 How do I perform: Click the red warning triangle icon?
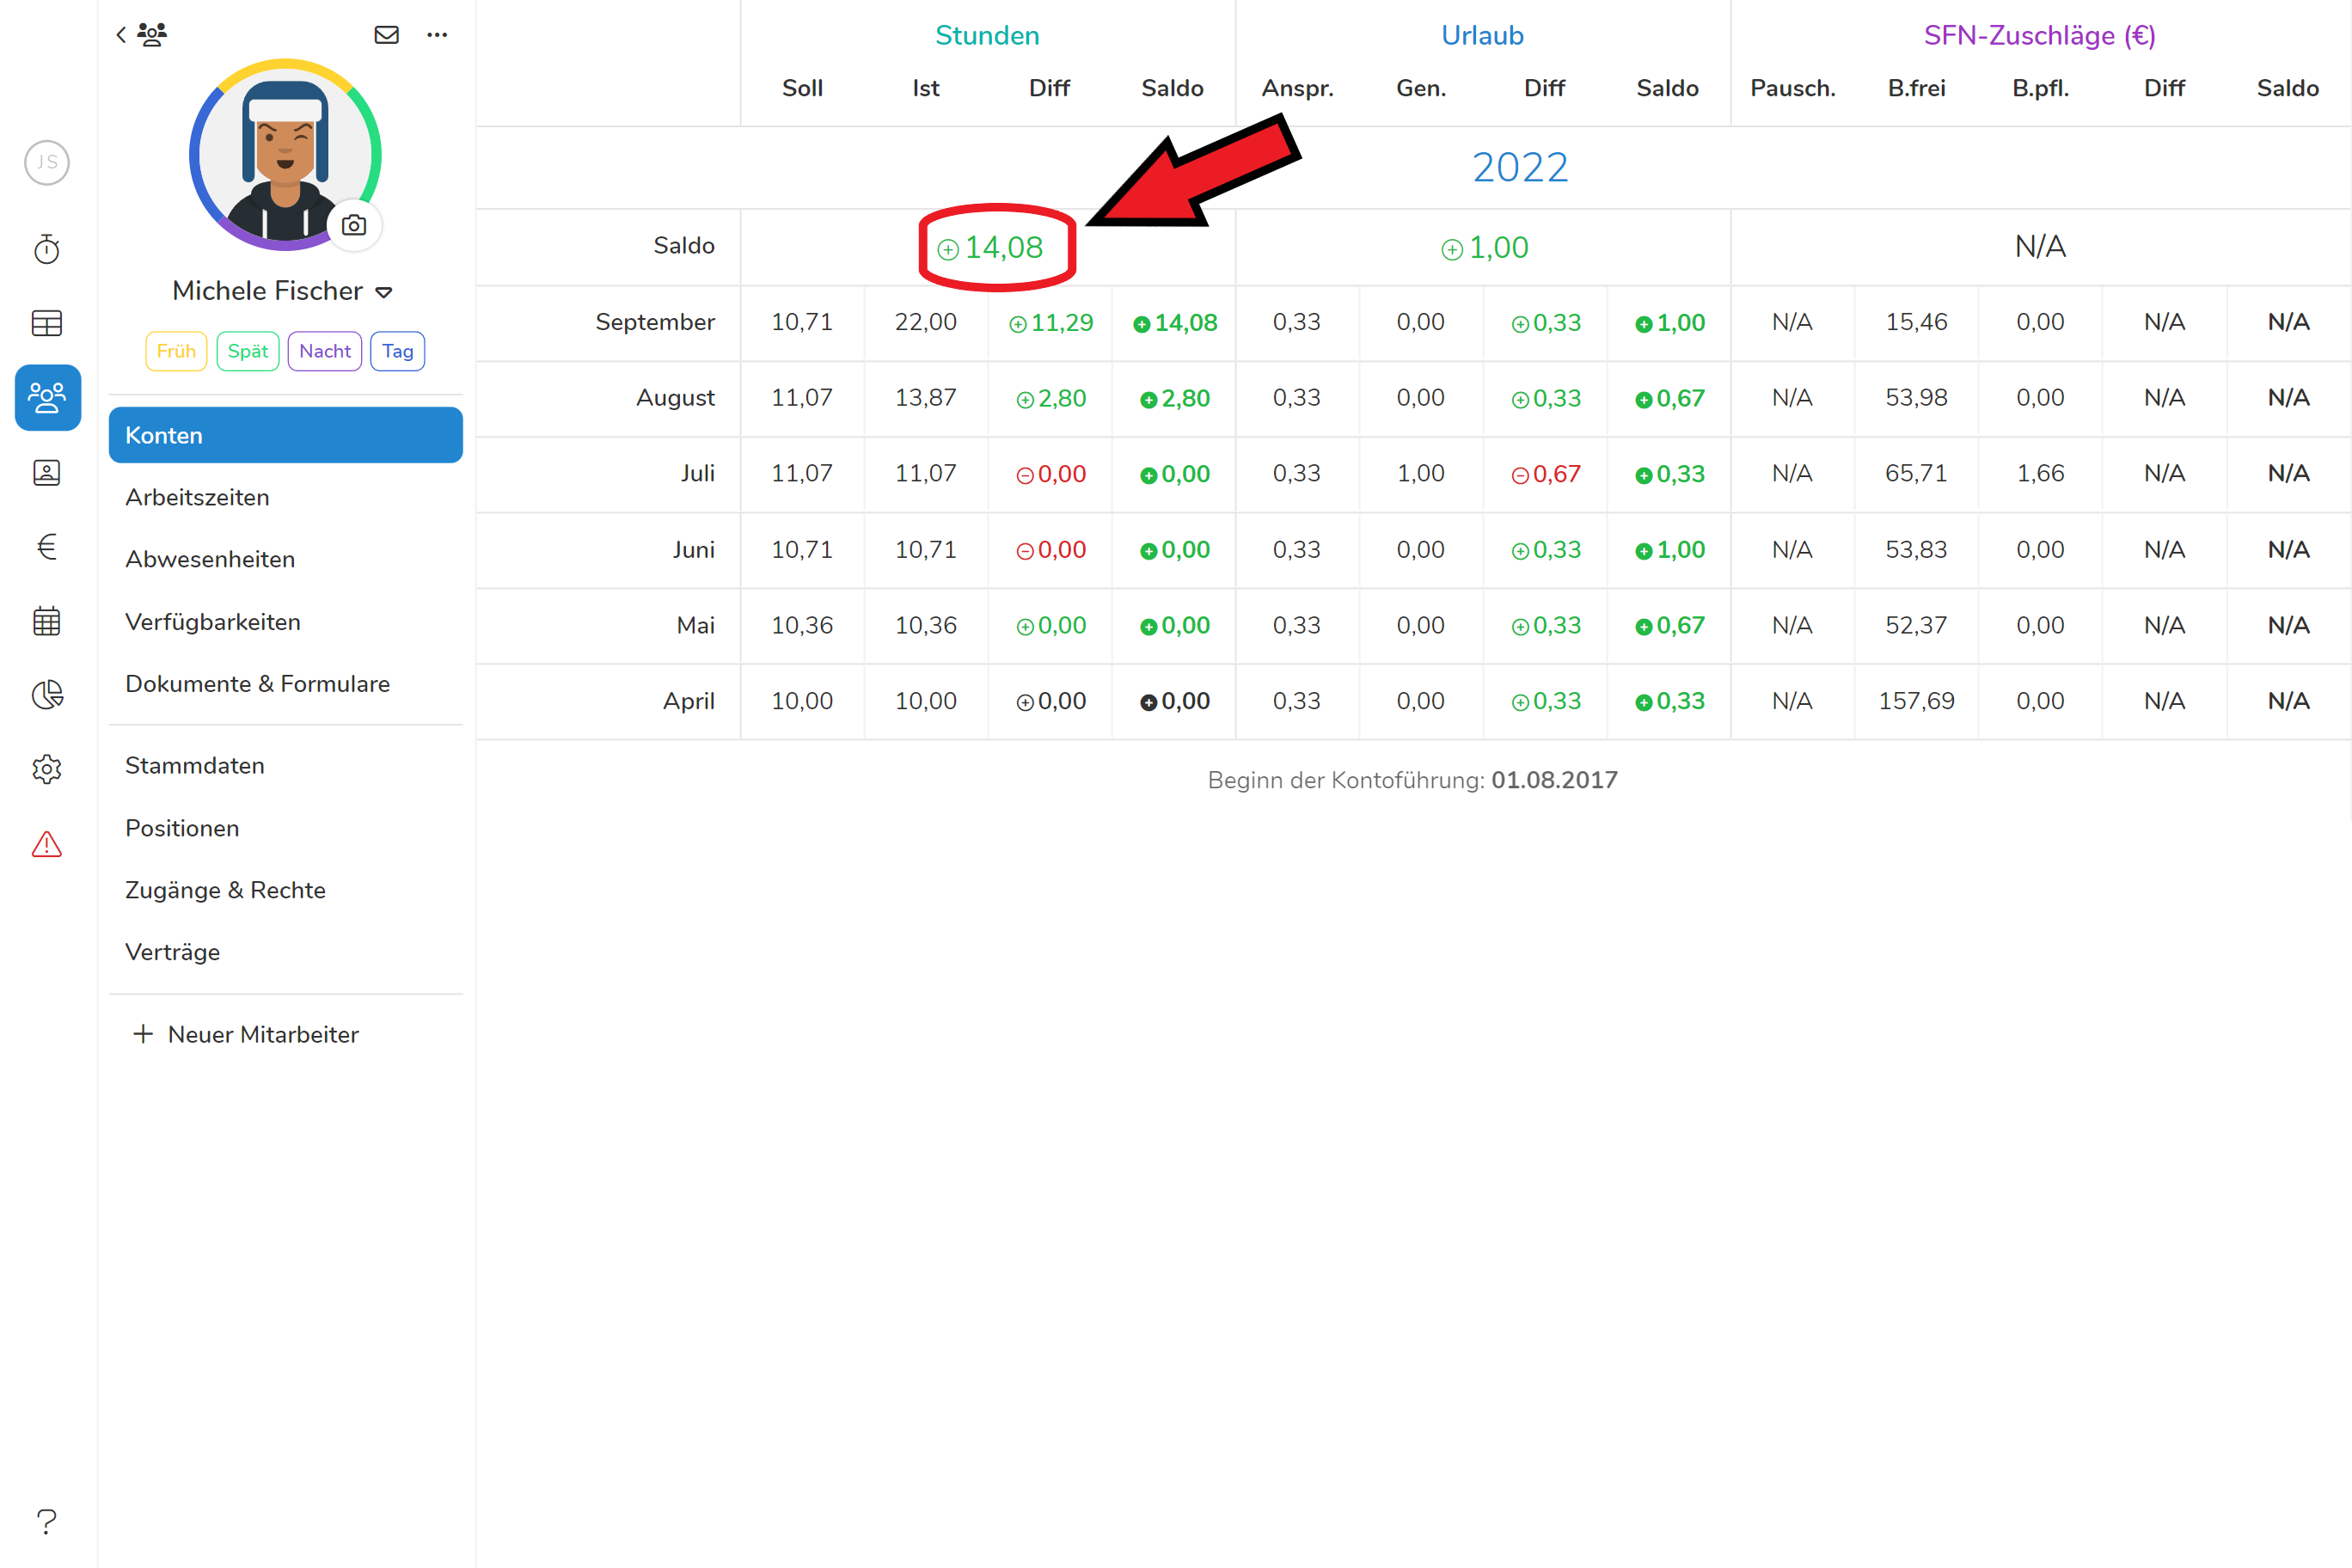click(47, 844)
